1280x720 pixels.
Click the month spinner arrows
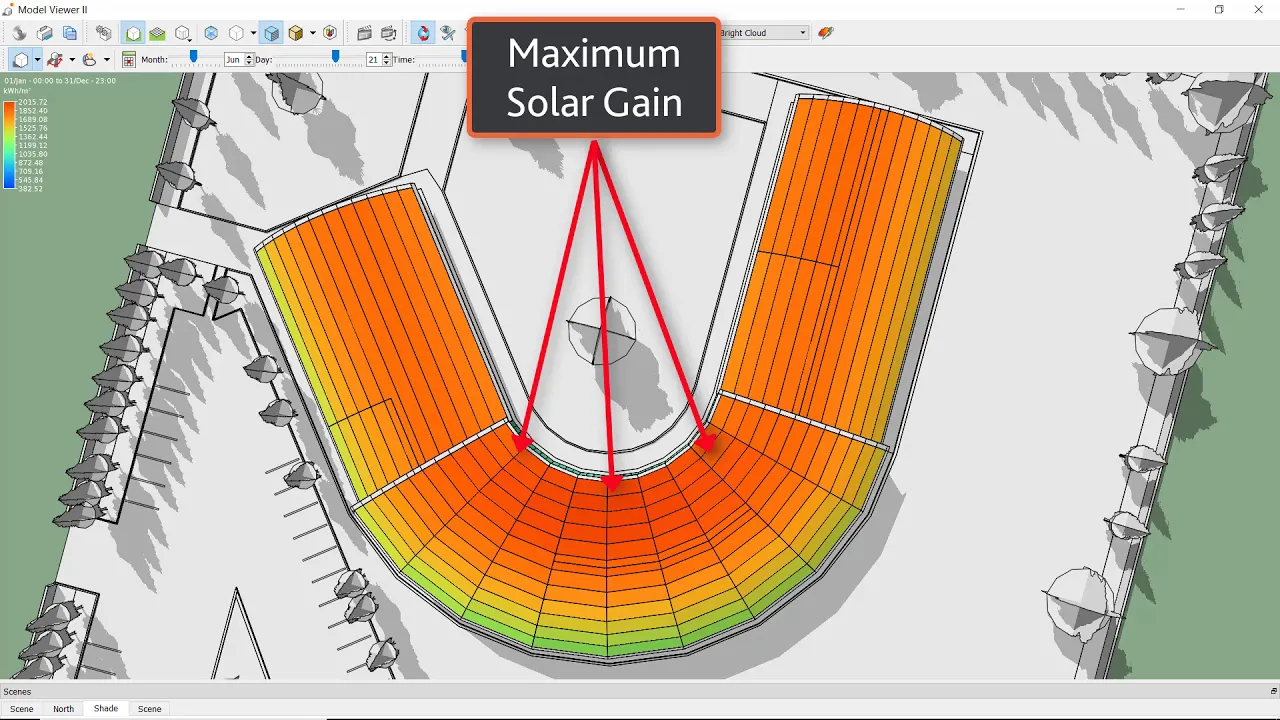(248, 60)
